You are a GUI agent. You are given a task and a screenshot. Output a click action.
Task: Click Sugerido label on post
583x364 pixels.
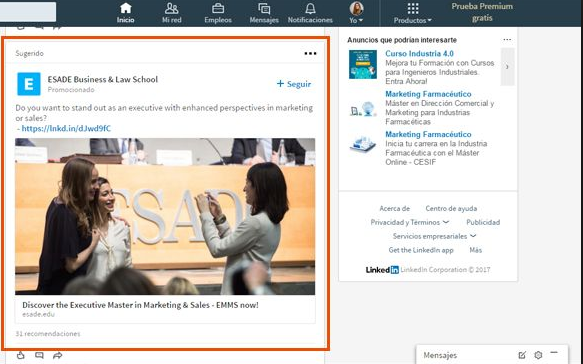click(29, 54)
